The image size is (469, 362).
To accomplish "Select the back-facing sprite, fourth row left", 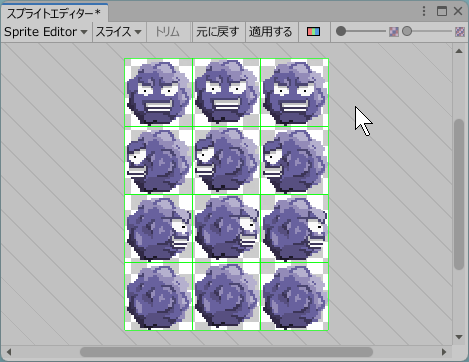I will tap(158, 296).
